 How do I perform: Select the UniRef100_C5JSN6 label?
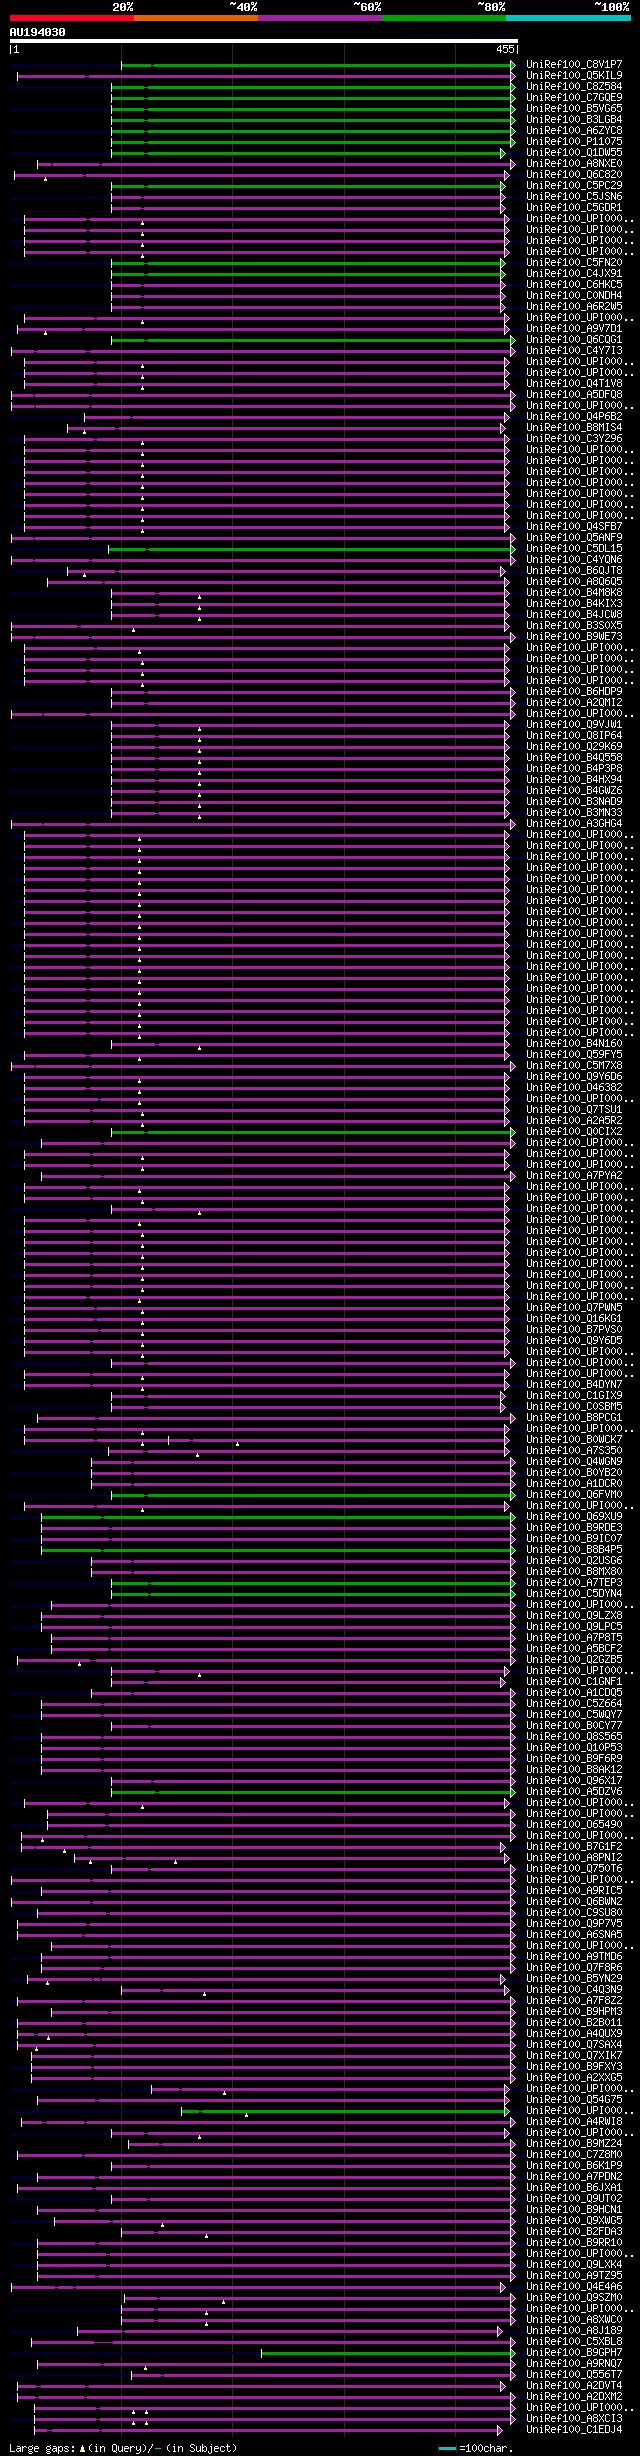click(574, 196)
